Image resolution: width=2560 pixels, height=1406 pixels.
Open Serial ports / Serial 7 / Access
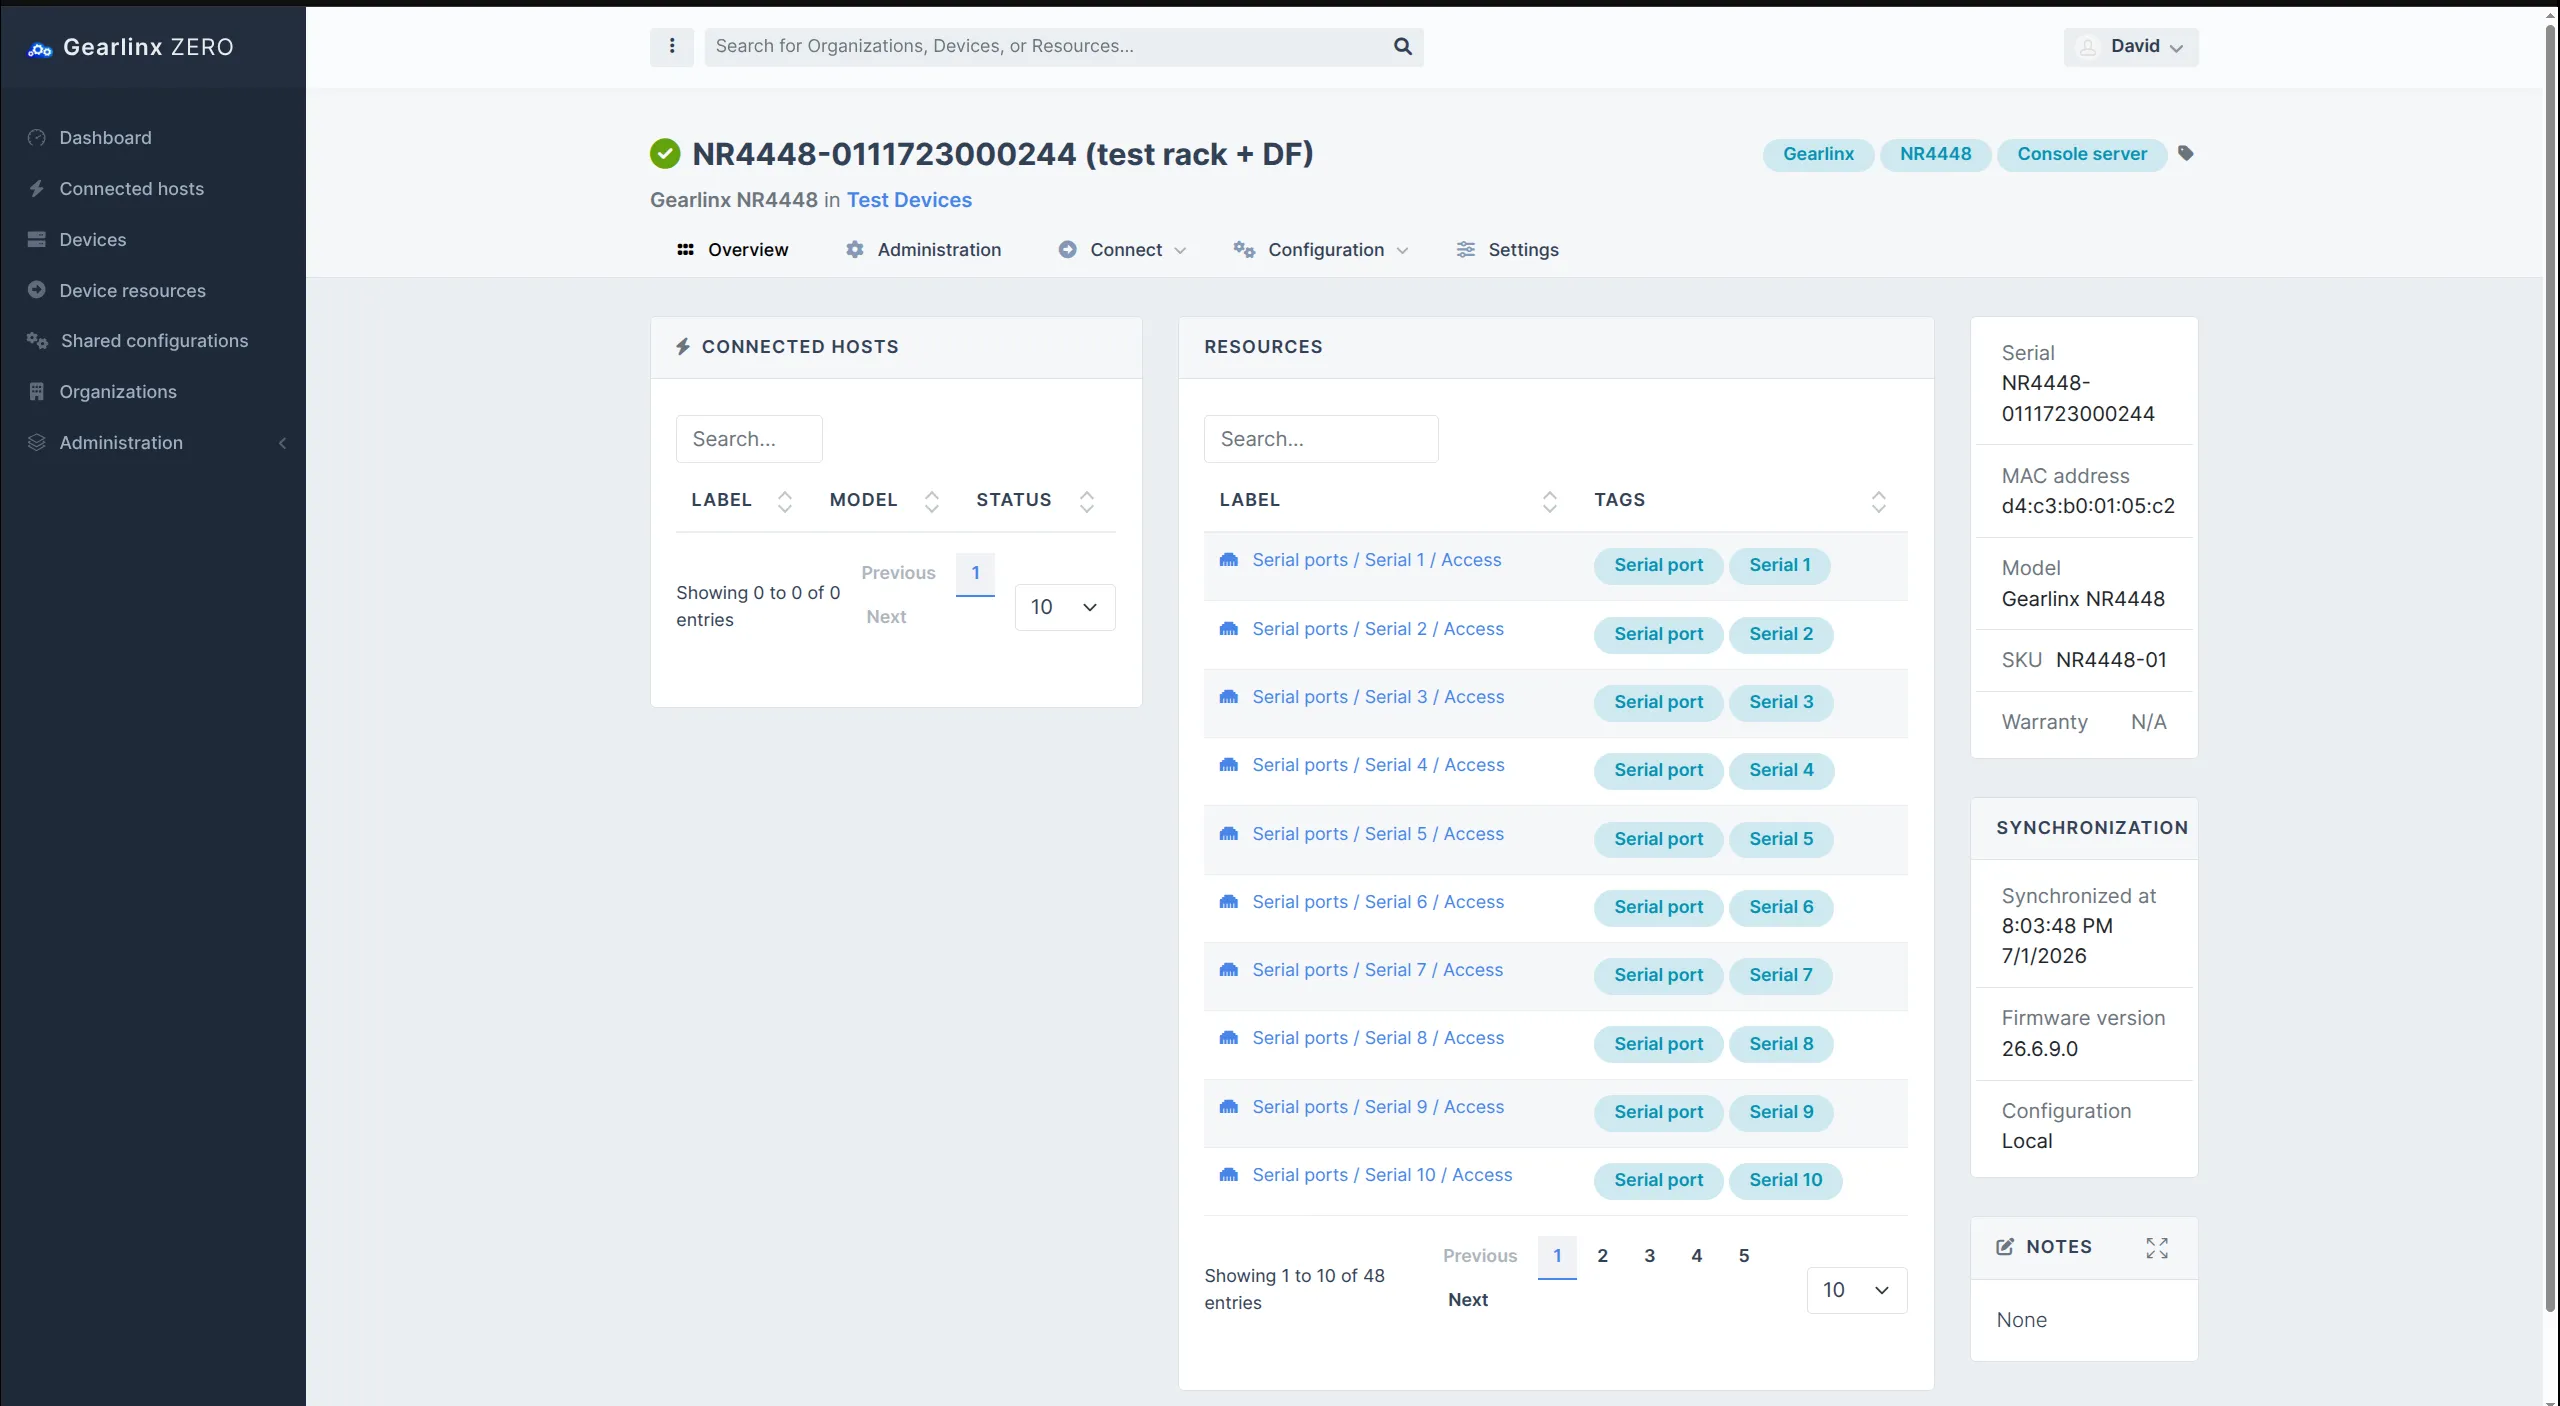(1378, 970)
